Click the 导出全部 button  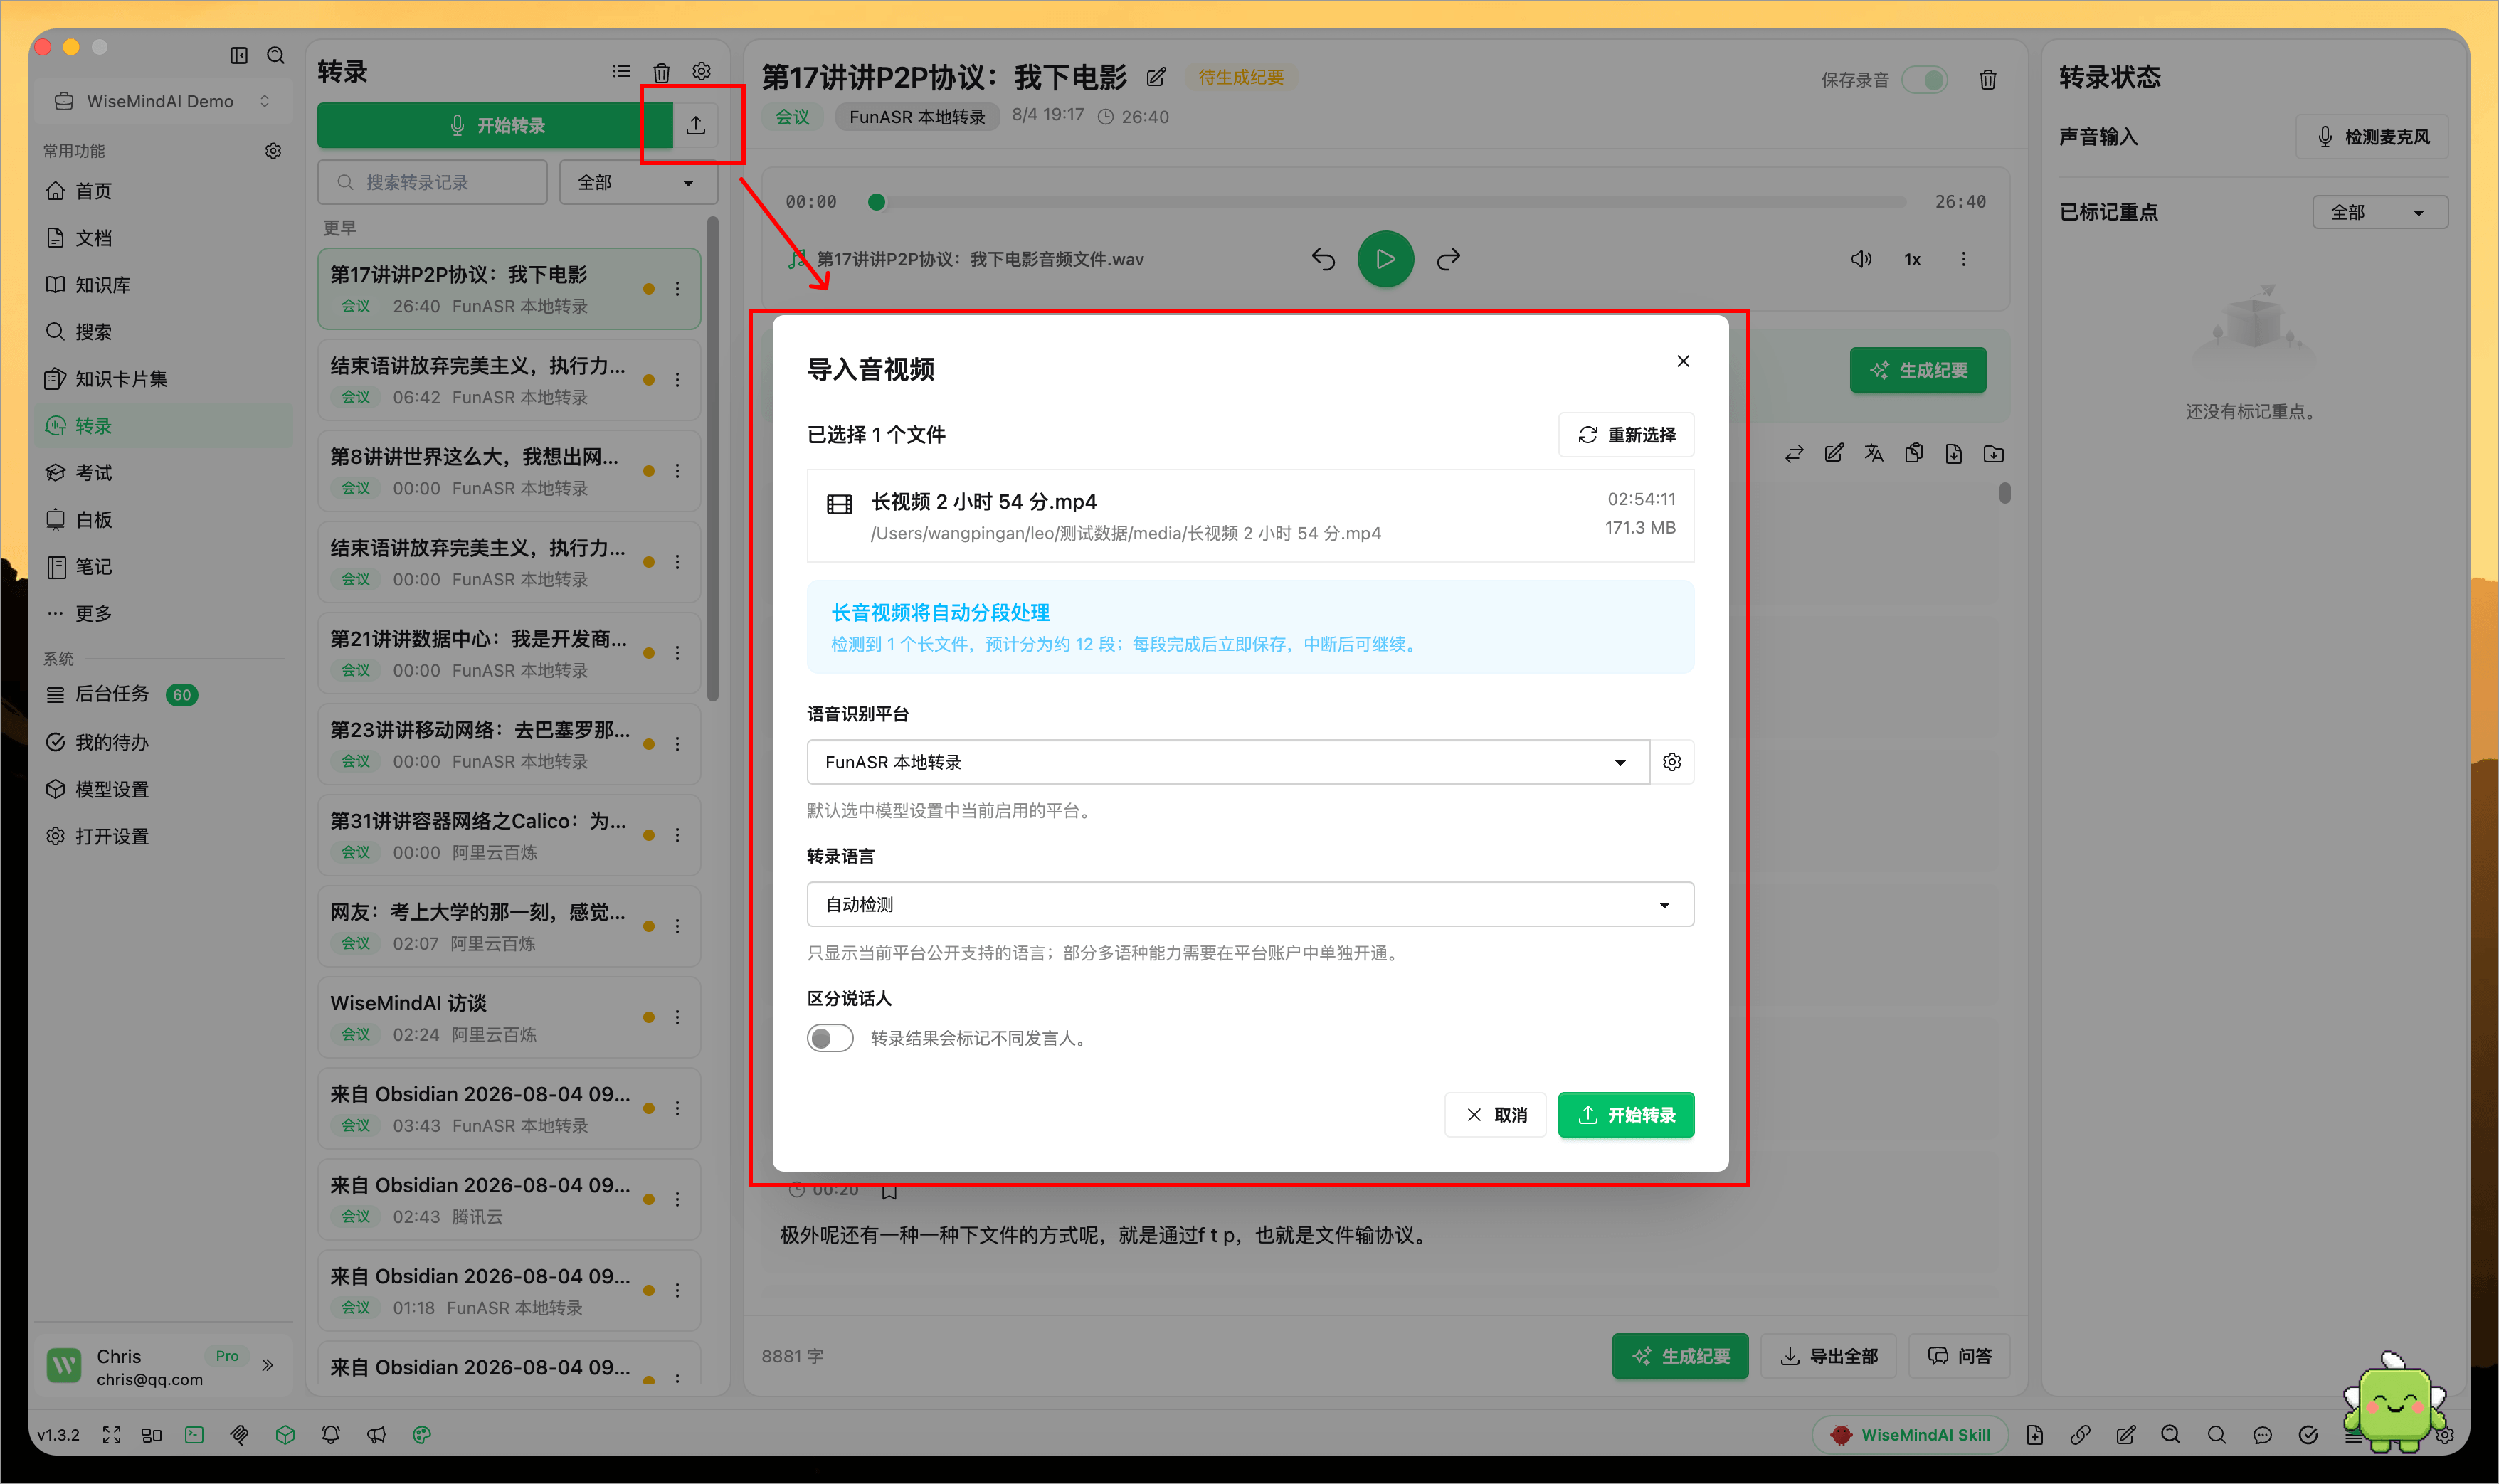tap(1828, 1356)
